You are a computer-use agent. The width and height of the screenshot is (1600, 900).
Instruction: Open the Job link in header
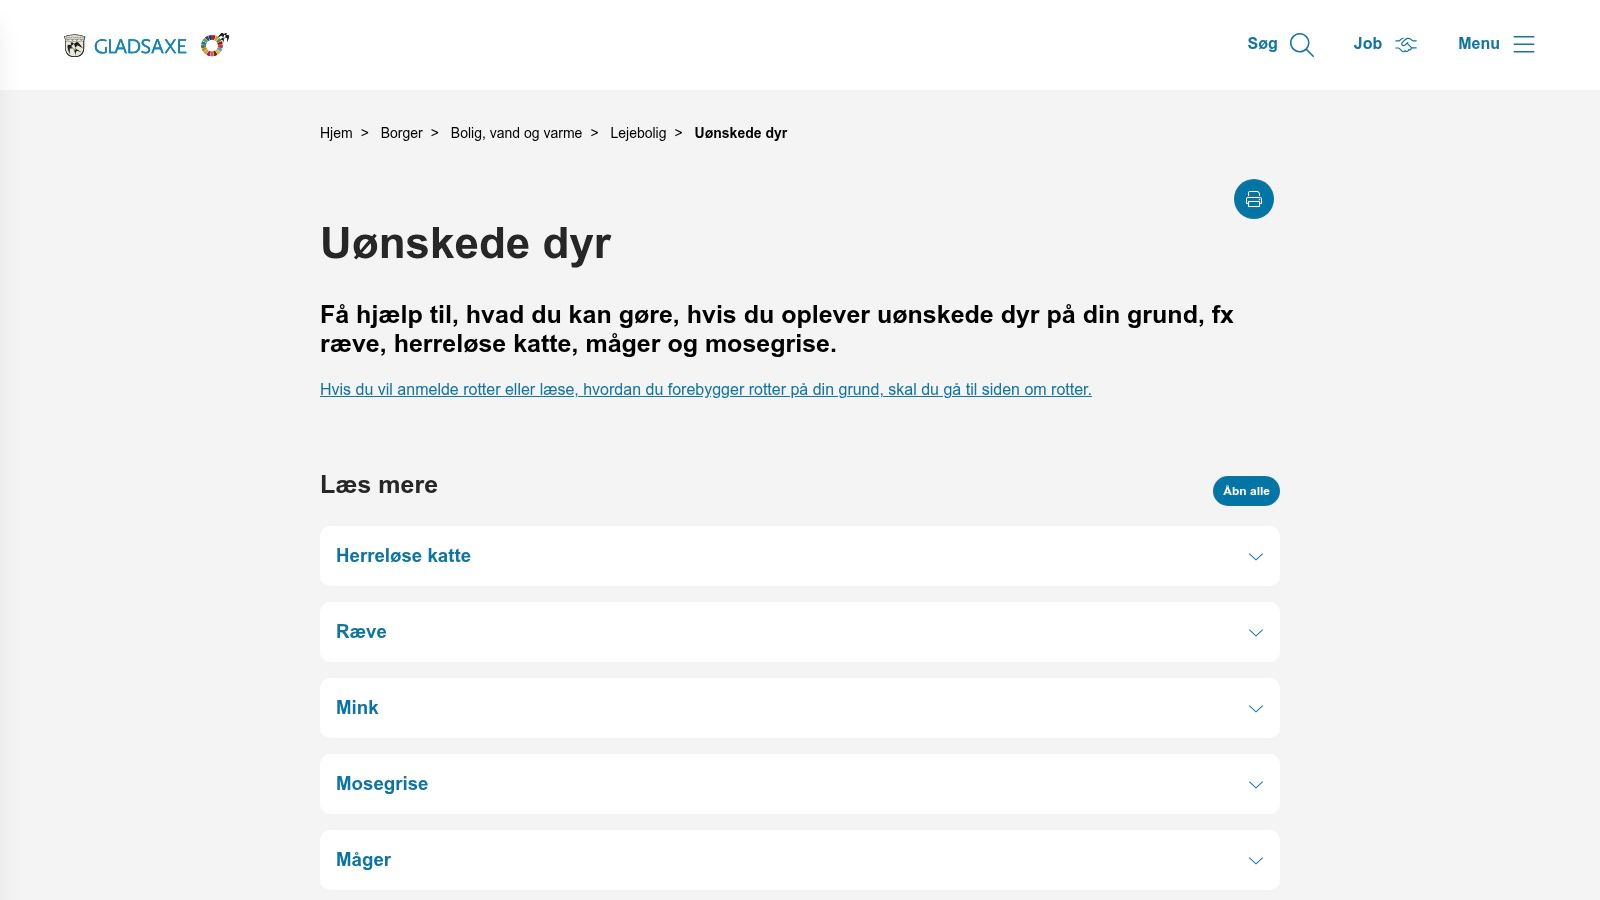(x=1367, y=44)
